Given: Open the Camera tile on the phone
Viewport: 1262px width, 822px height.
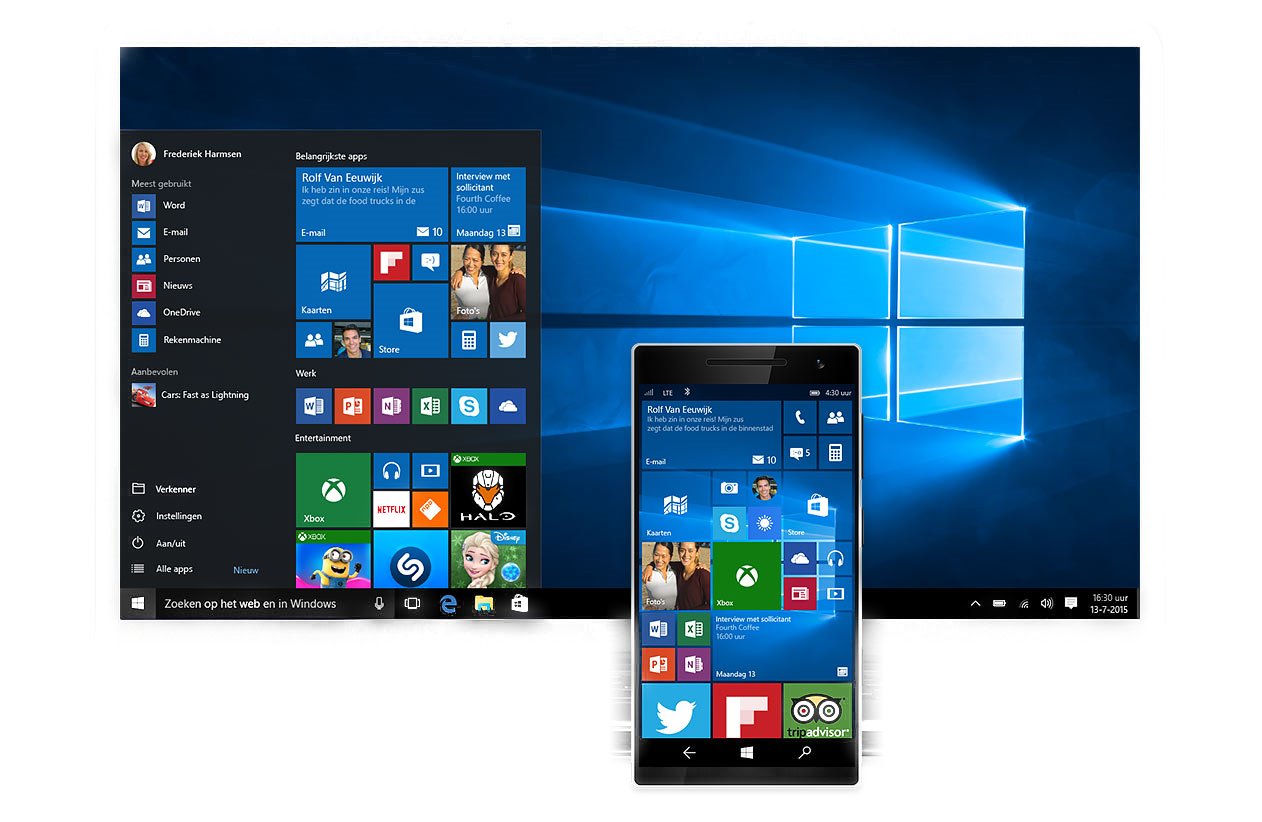Looking at the screenshot, I should (x=729, y=487).
